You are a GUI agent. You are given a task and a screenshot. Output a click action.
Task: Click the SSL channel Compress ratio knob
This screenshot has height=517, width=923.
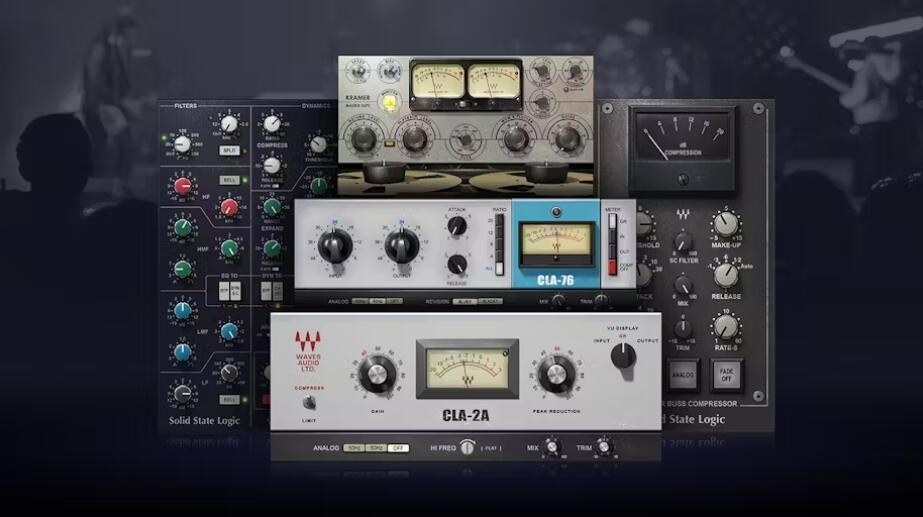tap(271, 124)
